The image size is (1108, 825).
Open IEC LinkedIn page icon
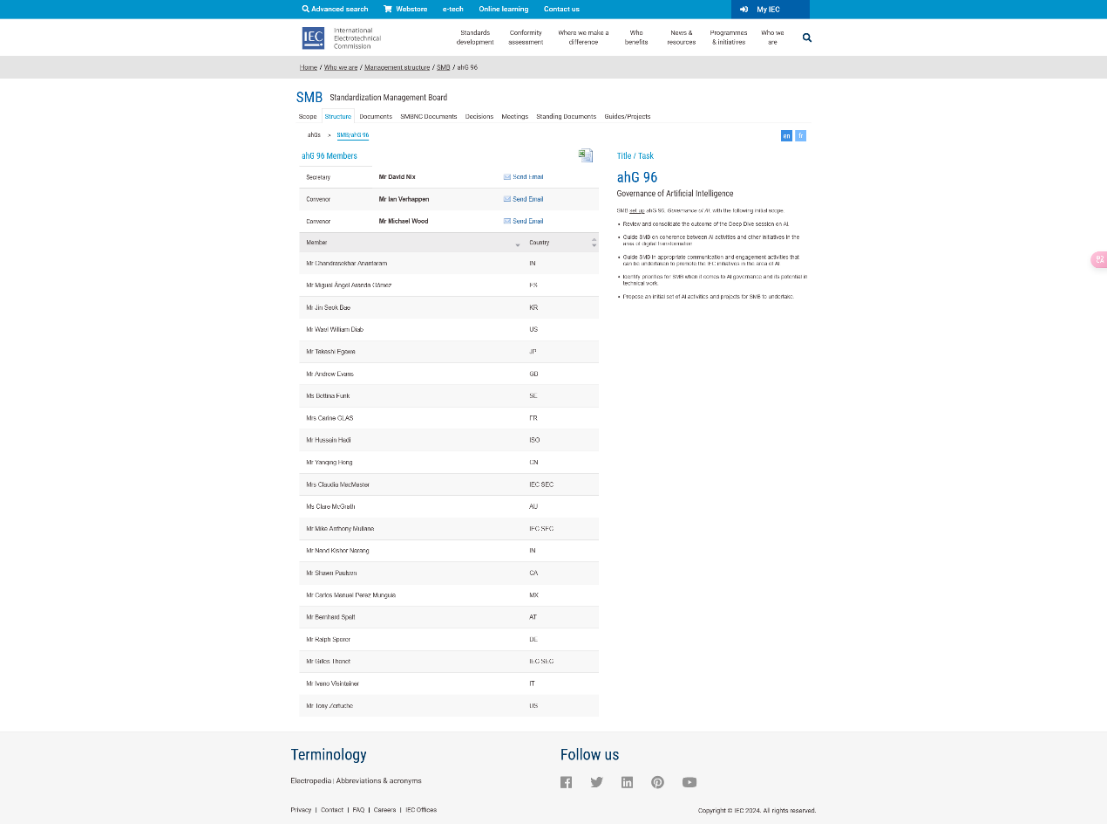(627, 782)
